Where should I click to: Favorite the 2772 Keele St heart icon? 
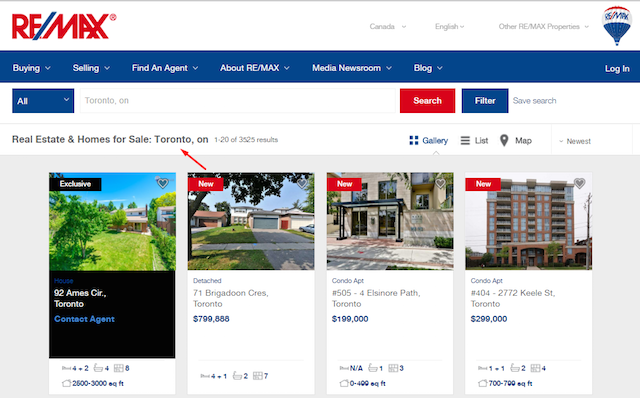coord(579,183)
